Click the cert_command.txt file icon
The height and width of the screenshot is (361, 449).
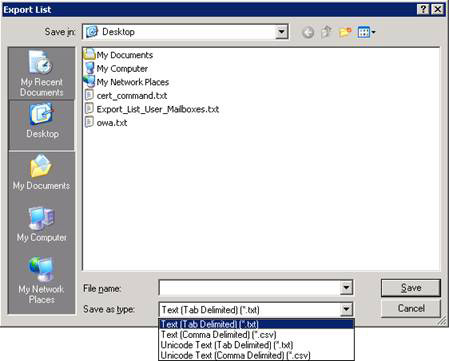89,95
